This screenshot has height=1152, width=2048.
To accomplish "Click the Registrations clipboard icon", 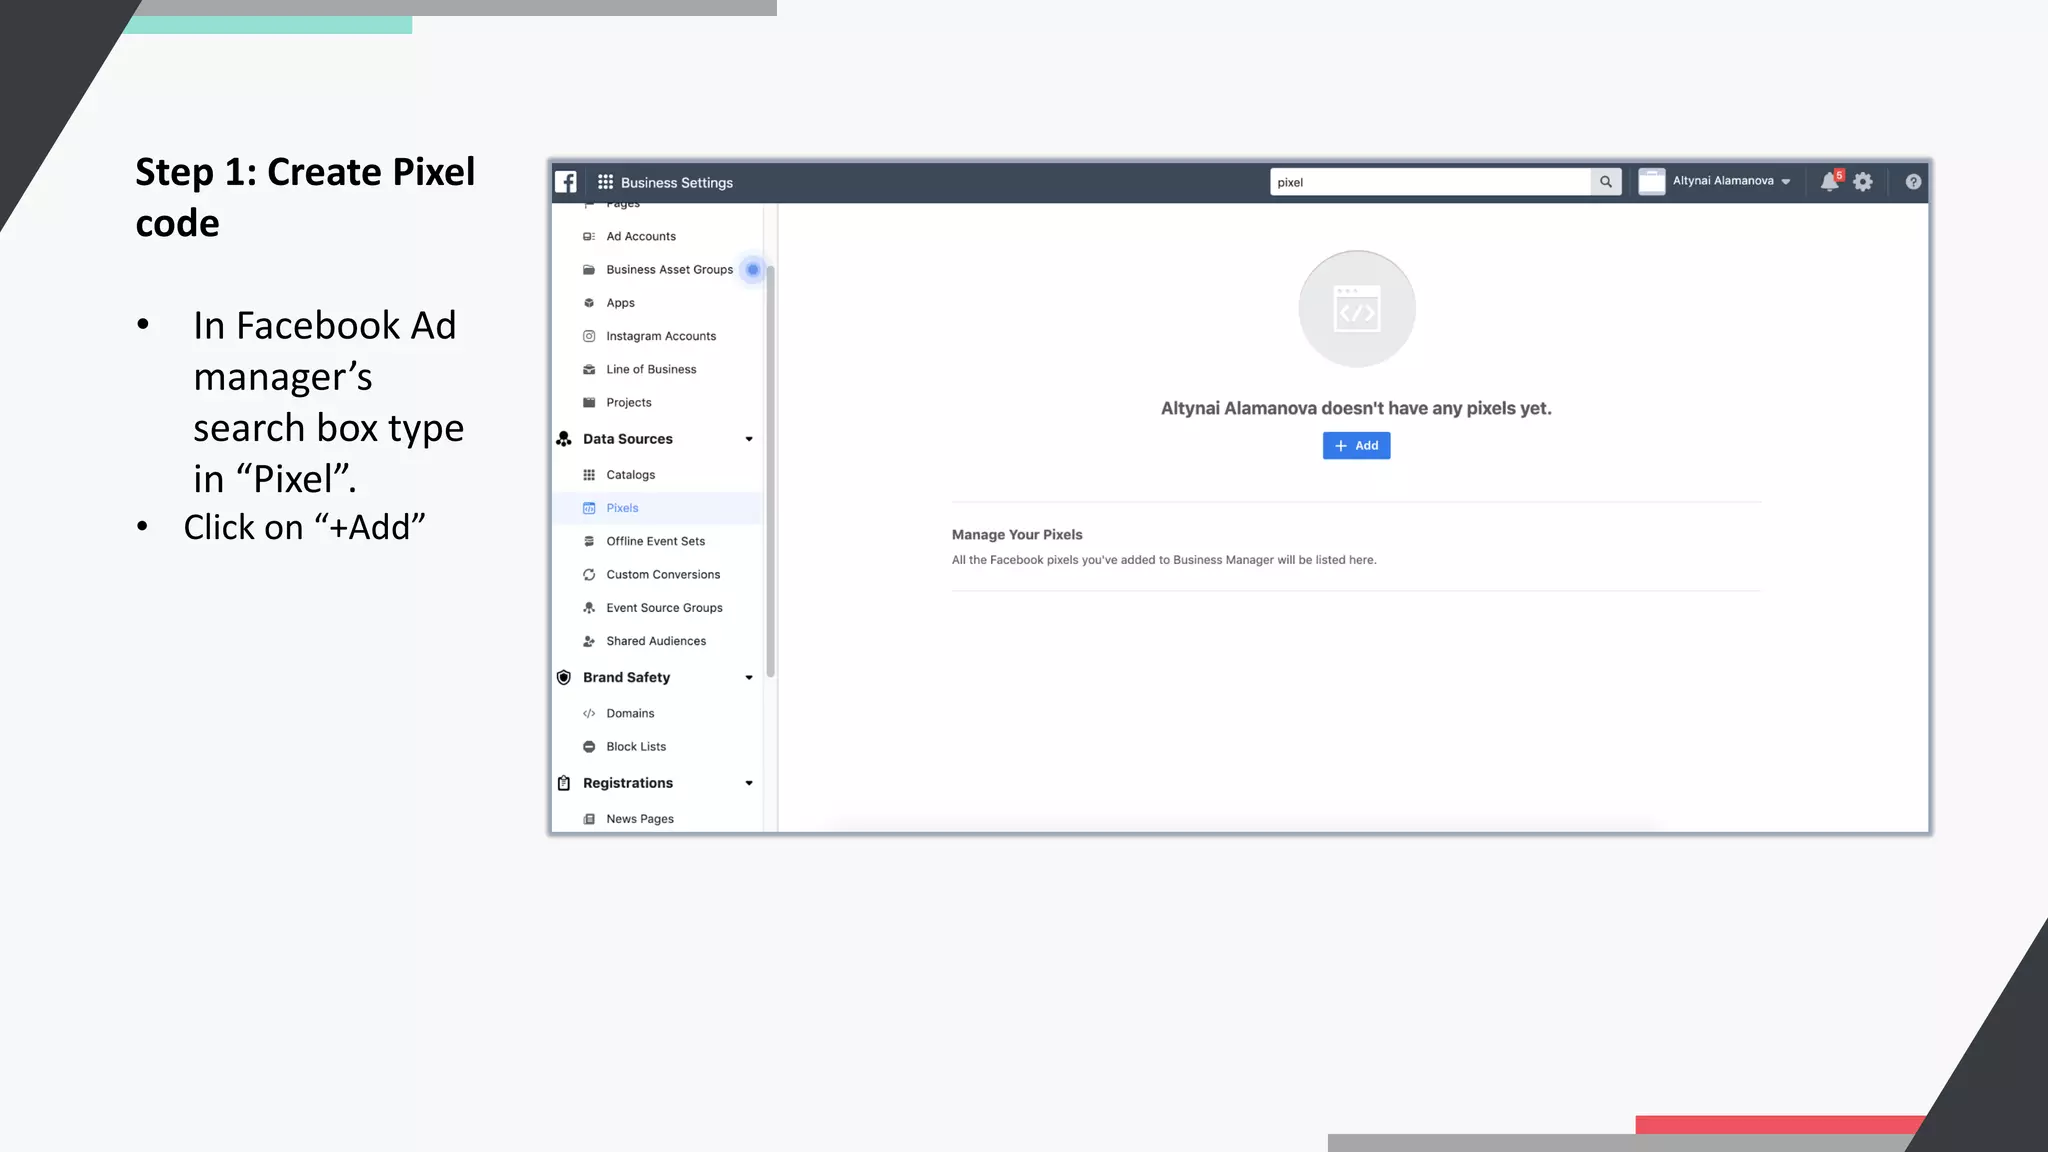I will [564, 783].
